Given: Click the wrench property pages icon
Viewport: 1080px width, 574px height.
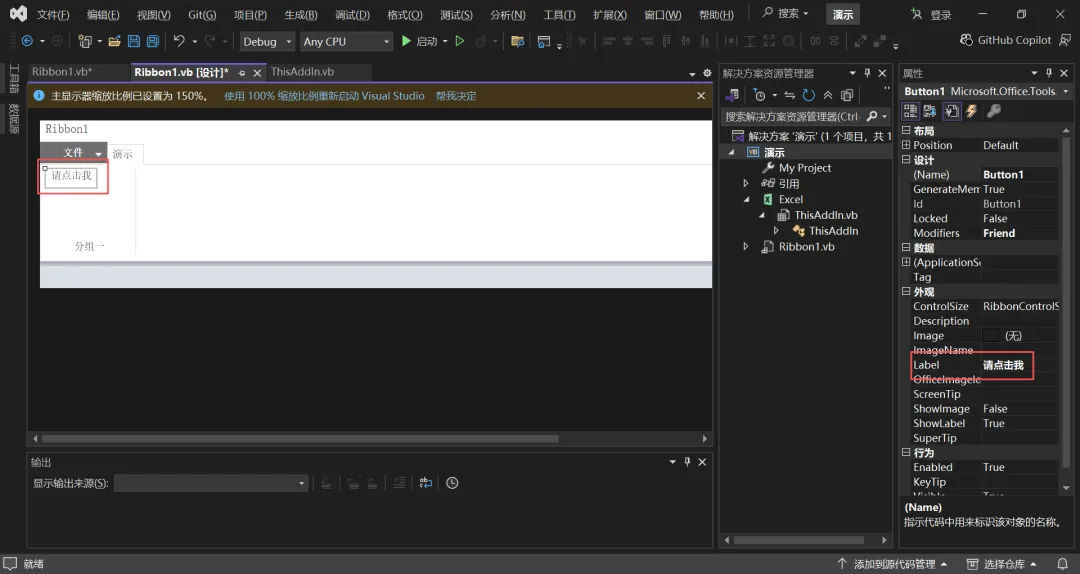Looking at the screenshot, I should tap(993, 111).
